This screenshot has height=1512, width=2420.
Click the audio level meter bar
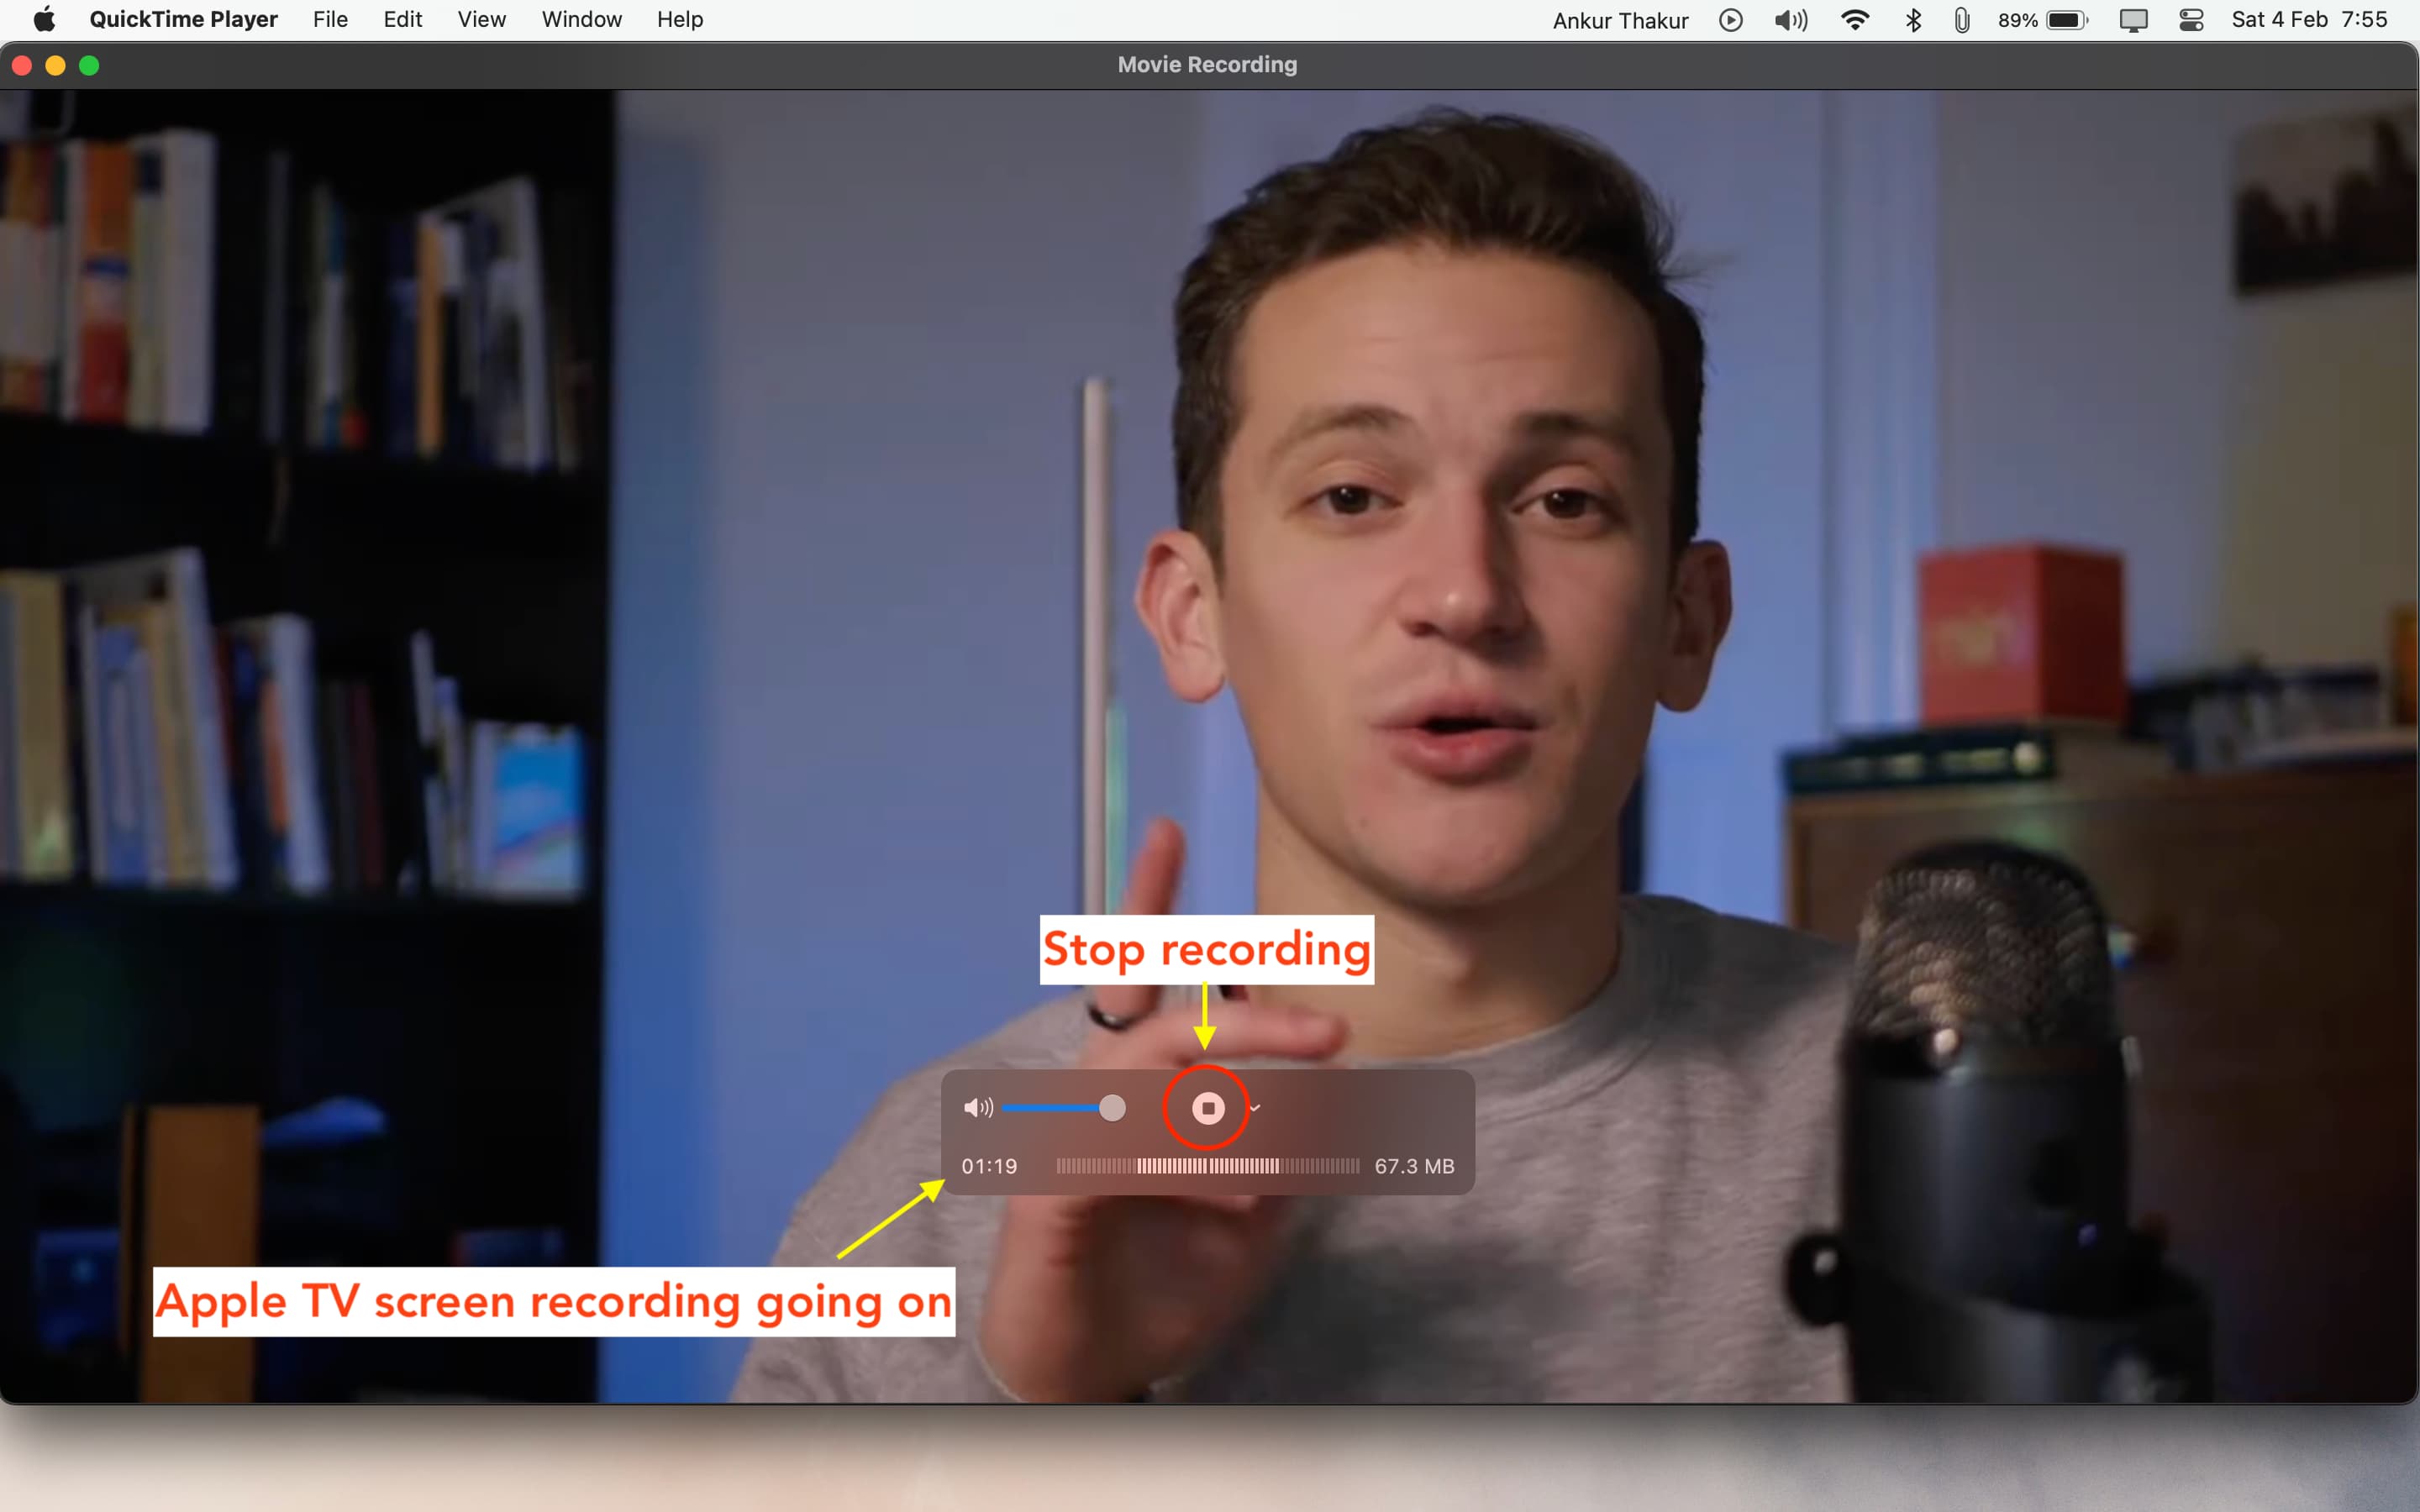[1207, 1166]
